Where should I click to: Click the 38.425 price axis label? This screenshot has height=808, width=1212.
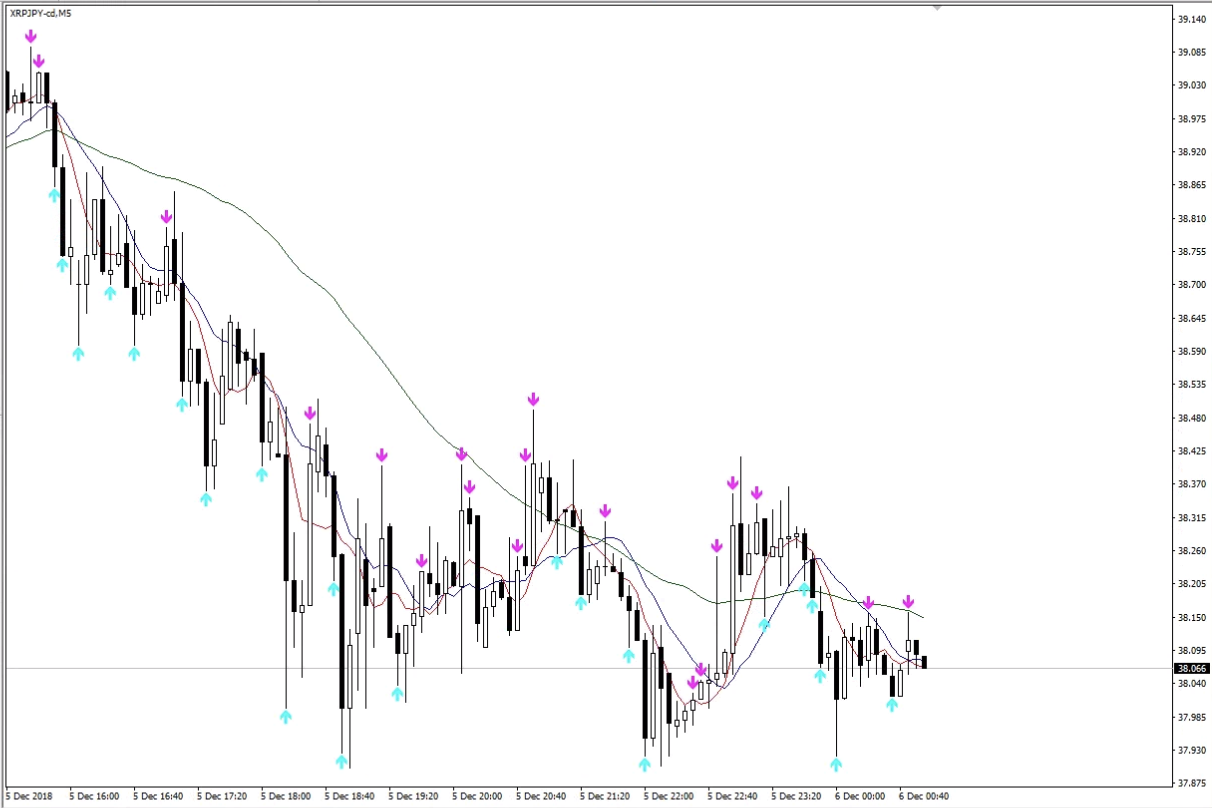pos(1193,451)
